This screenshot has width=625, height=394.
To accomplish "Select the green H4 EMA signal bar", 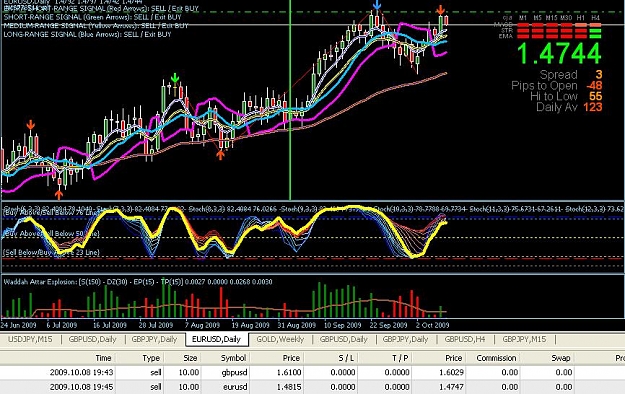I will (x=595, y=36).
